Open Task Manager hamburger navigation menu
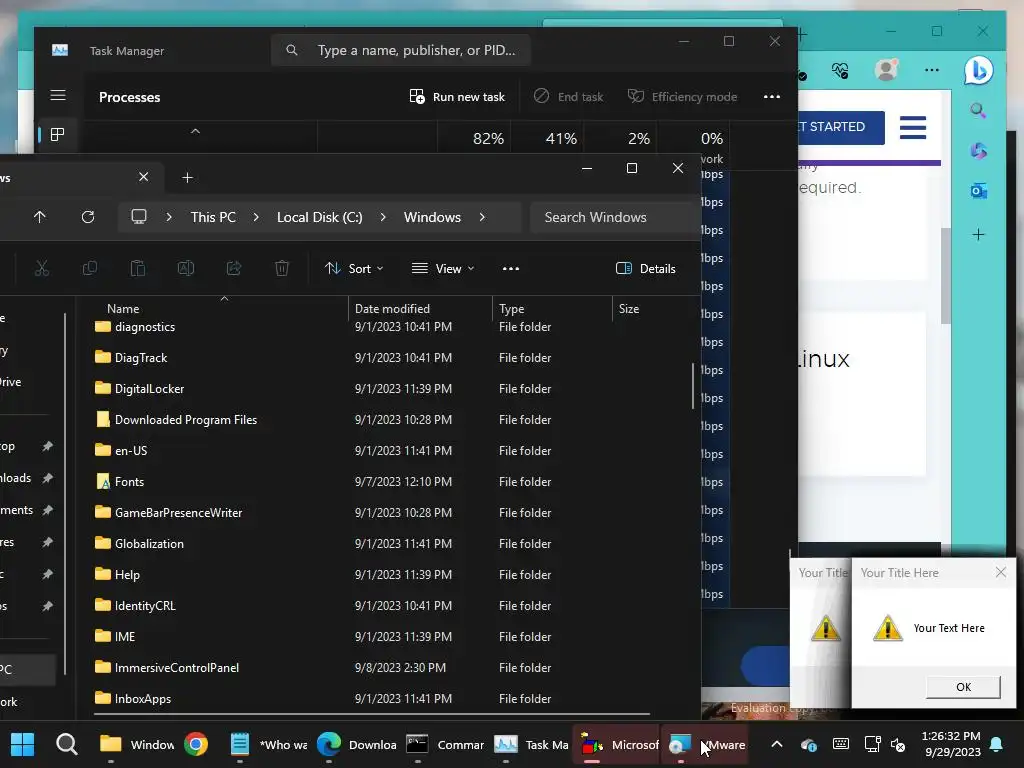This screenshot has height=768, width=1024. click(57, 96)
